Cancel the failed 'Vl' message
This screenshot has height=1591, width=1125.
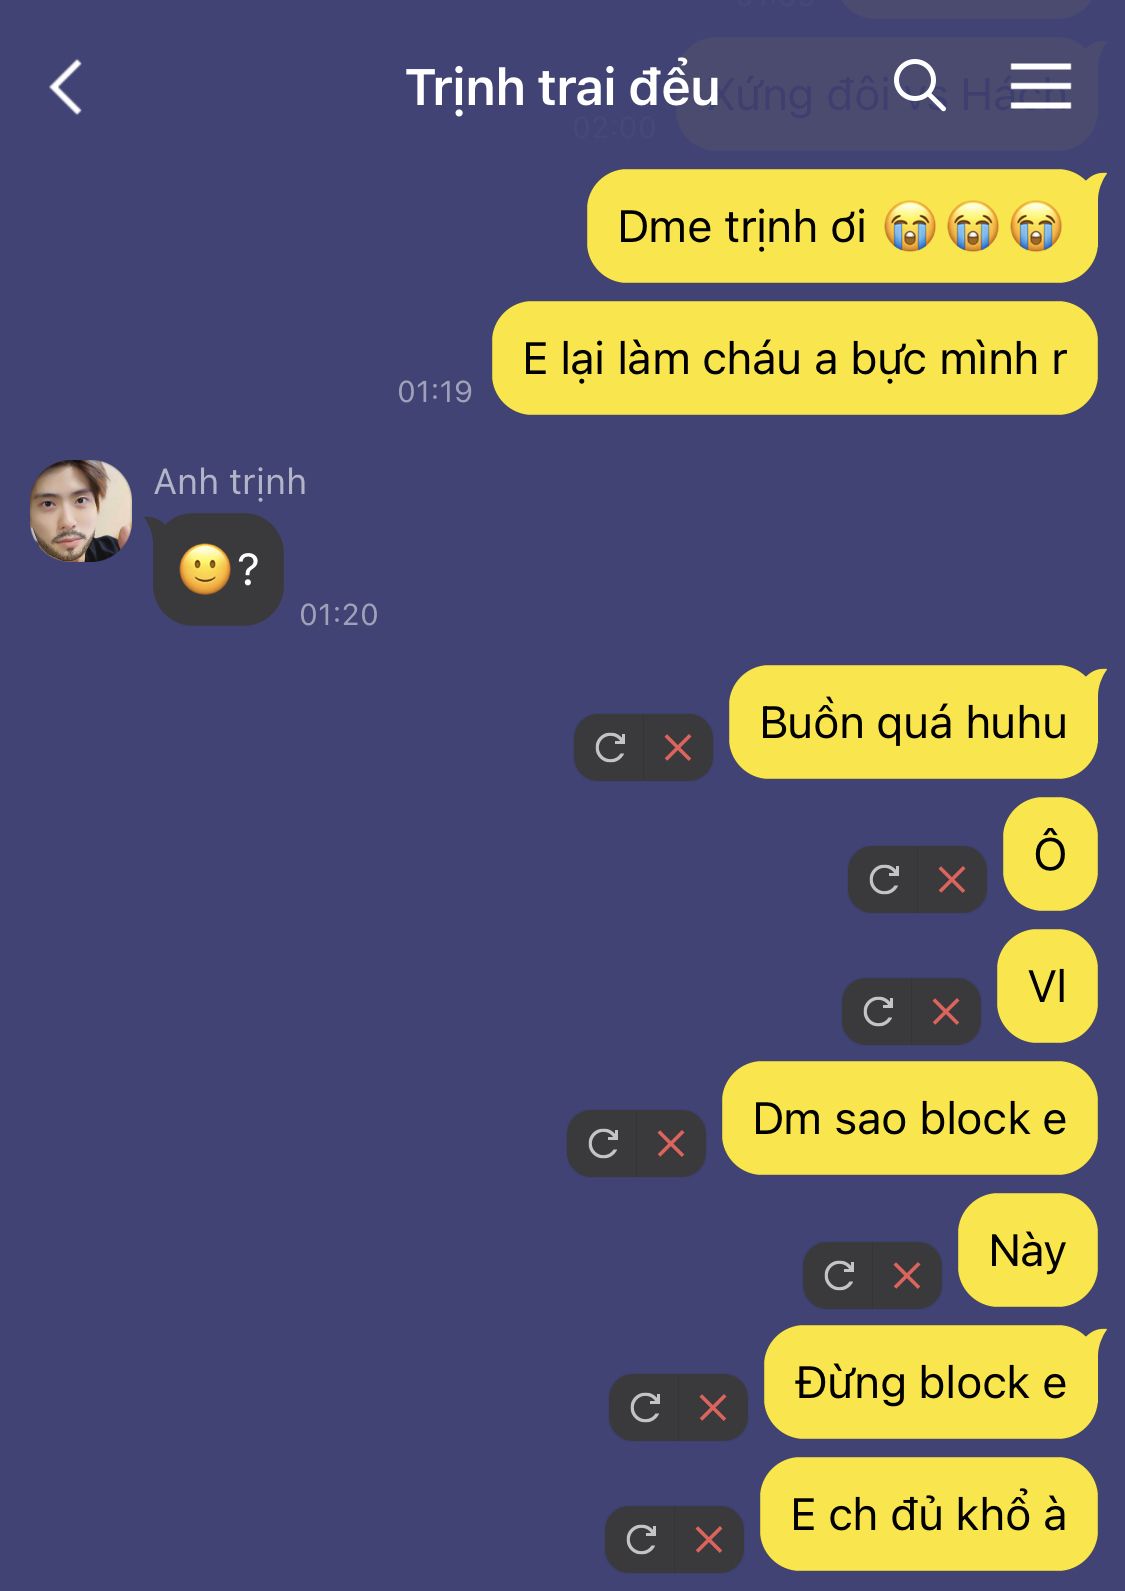click(x=946, y=1011)
